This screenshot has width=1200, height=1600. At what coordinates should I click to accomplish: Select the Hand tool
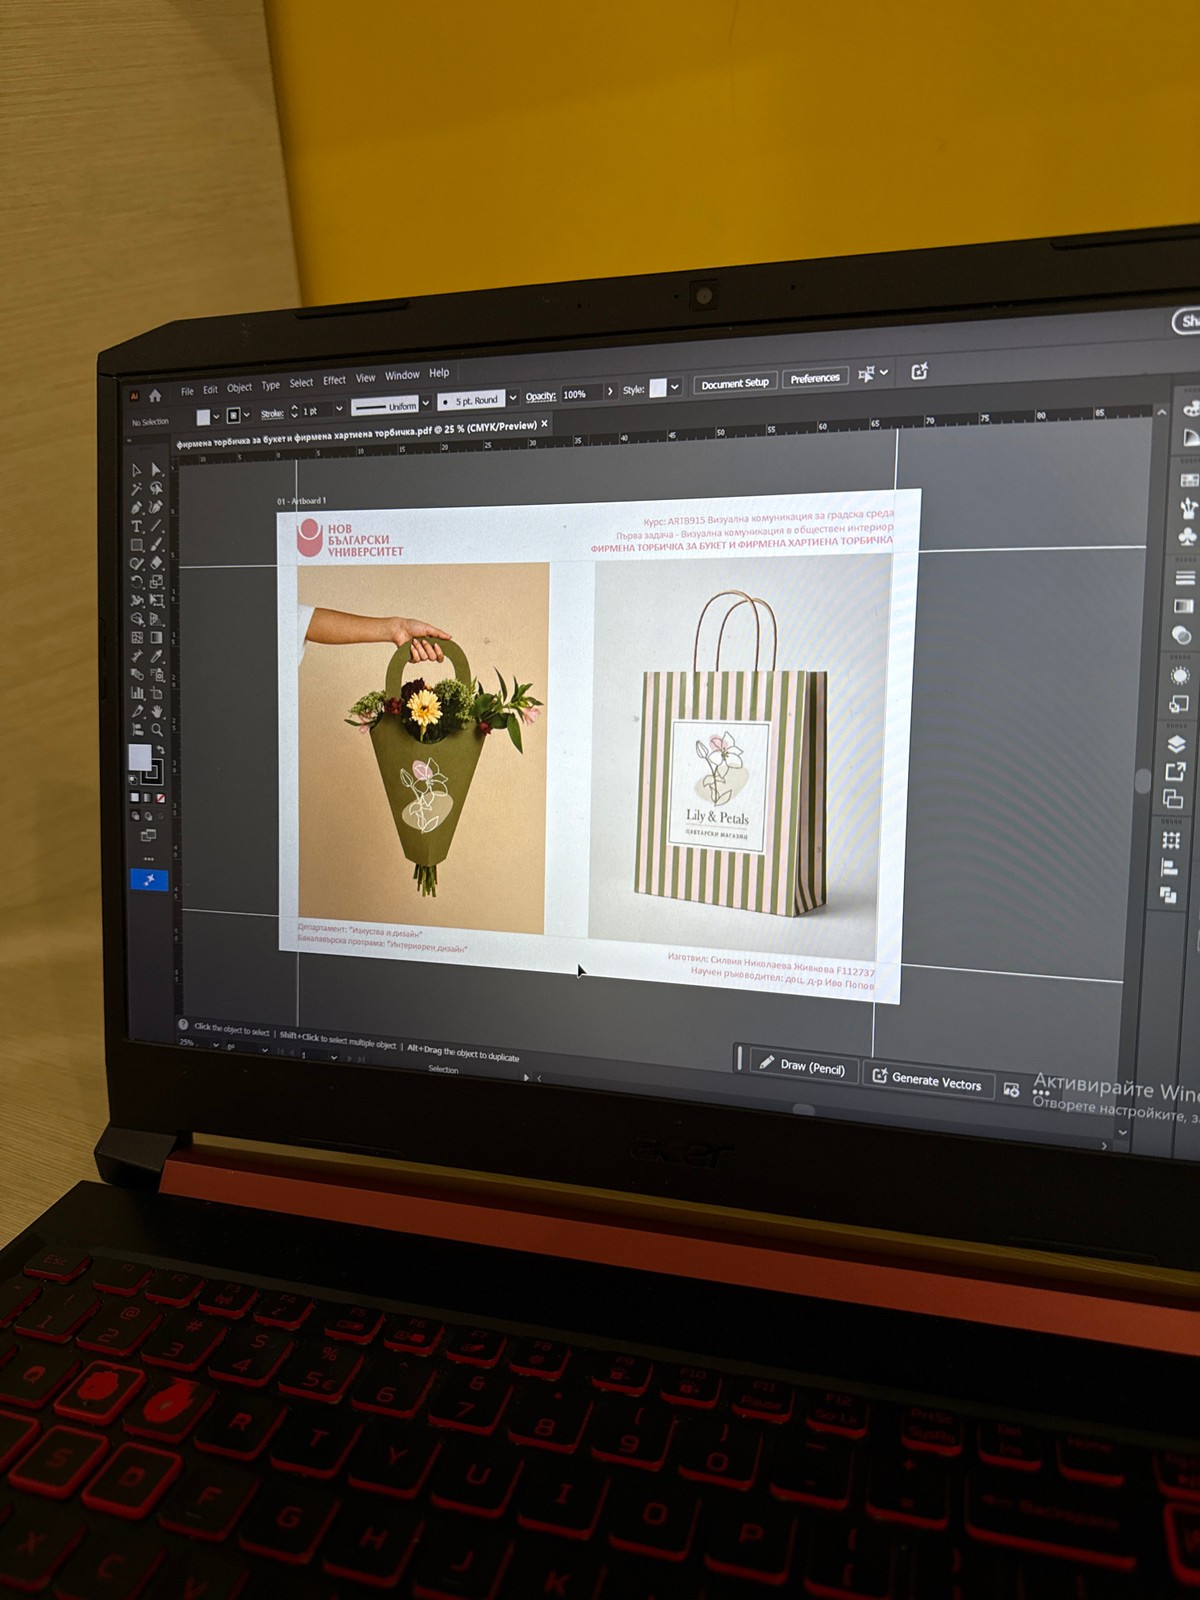[156, 711]
